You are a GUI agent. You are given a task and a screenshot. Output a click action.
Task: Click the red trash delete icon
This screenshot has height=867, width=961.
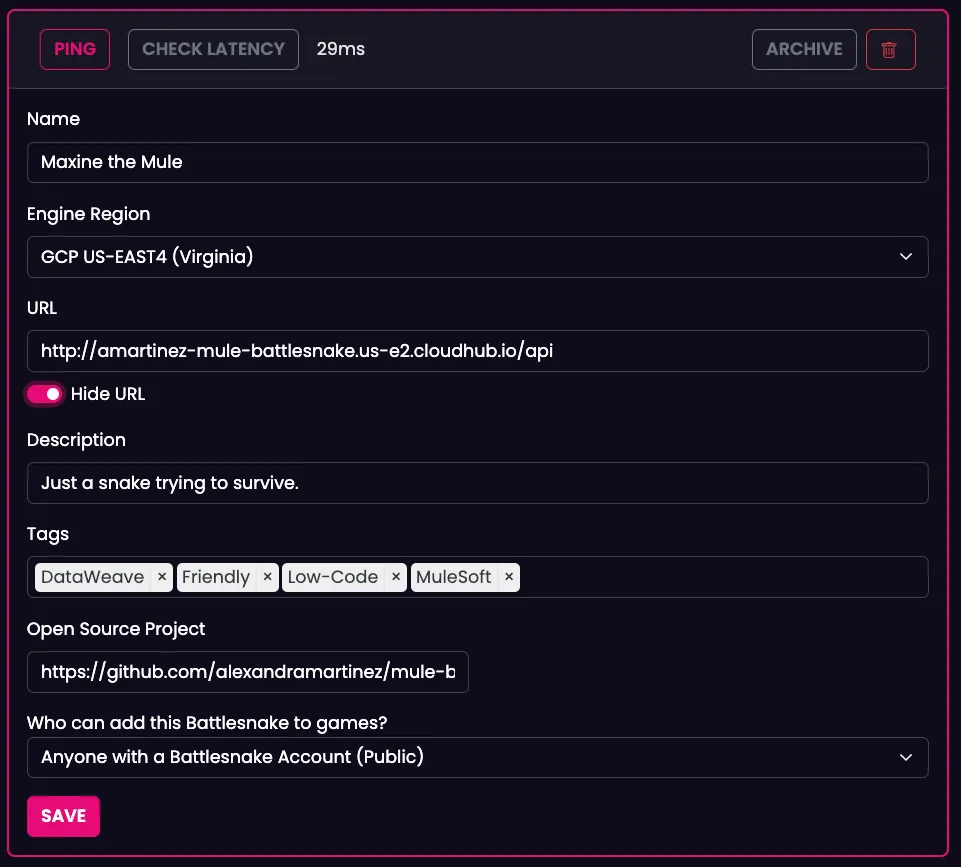pyautogui.click(x=890, y=50)
